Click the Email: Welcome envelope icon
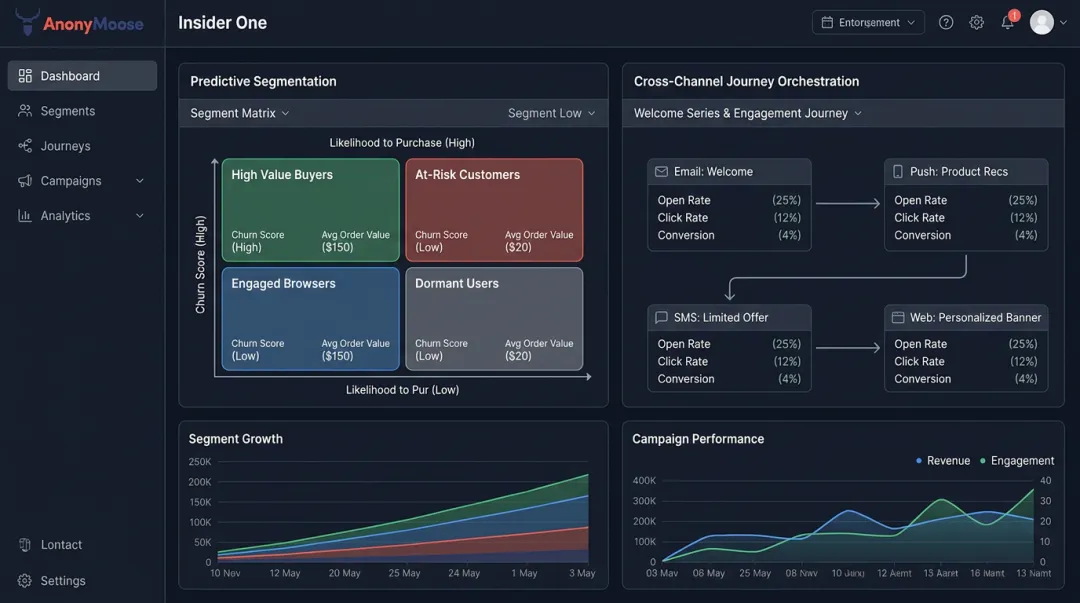The height and width of the screenshot is (603, 1080). tap(661, 172)
